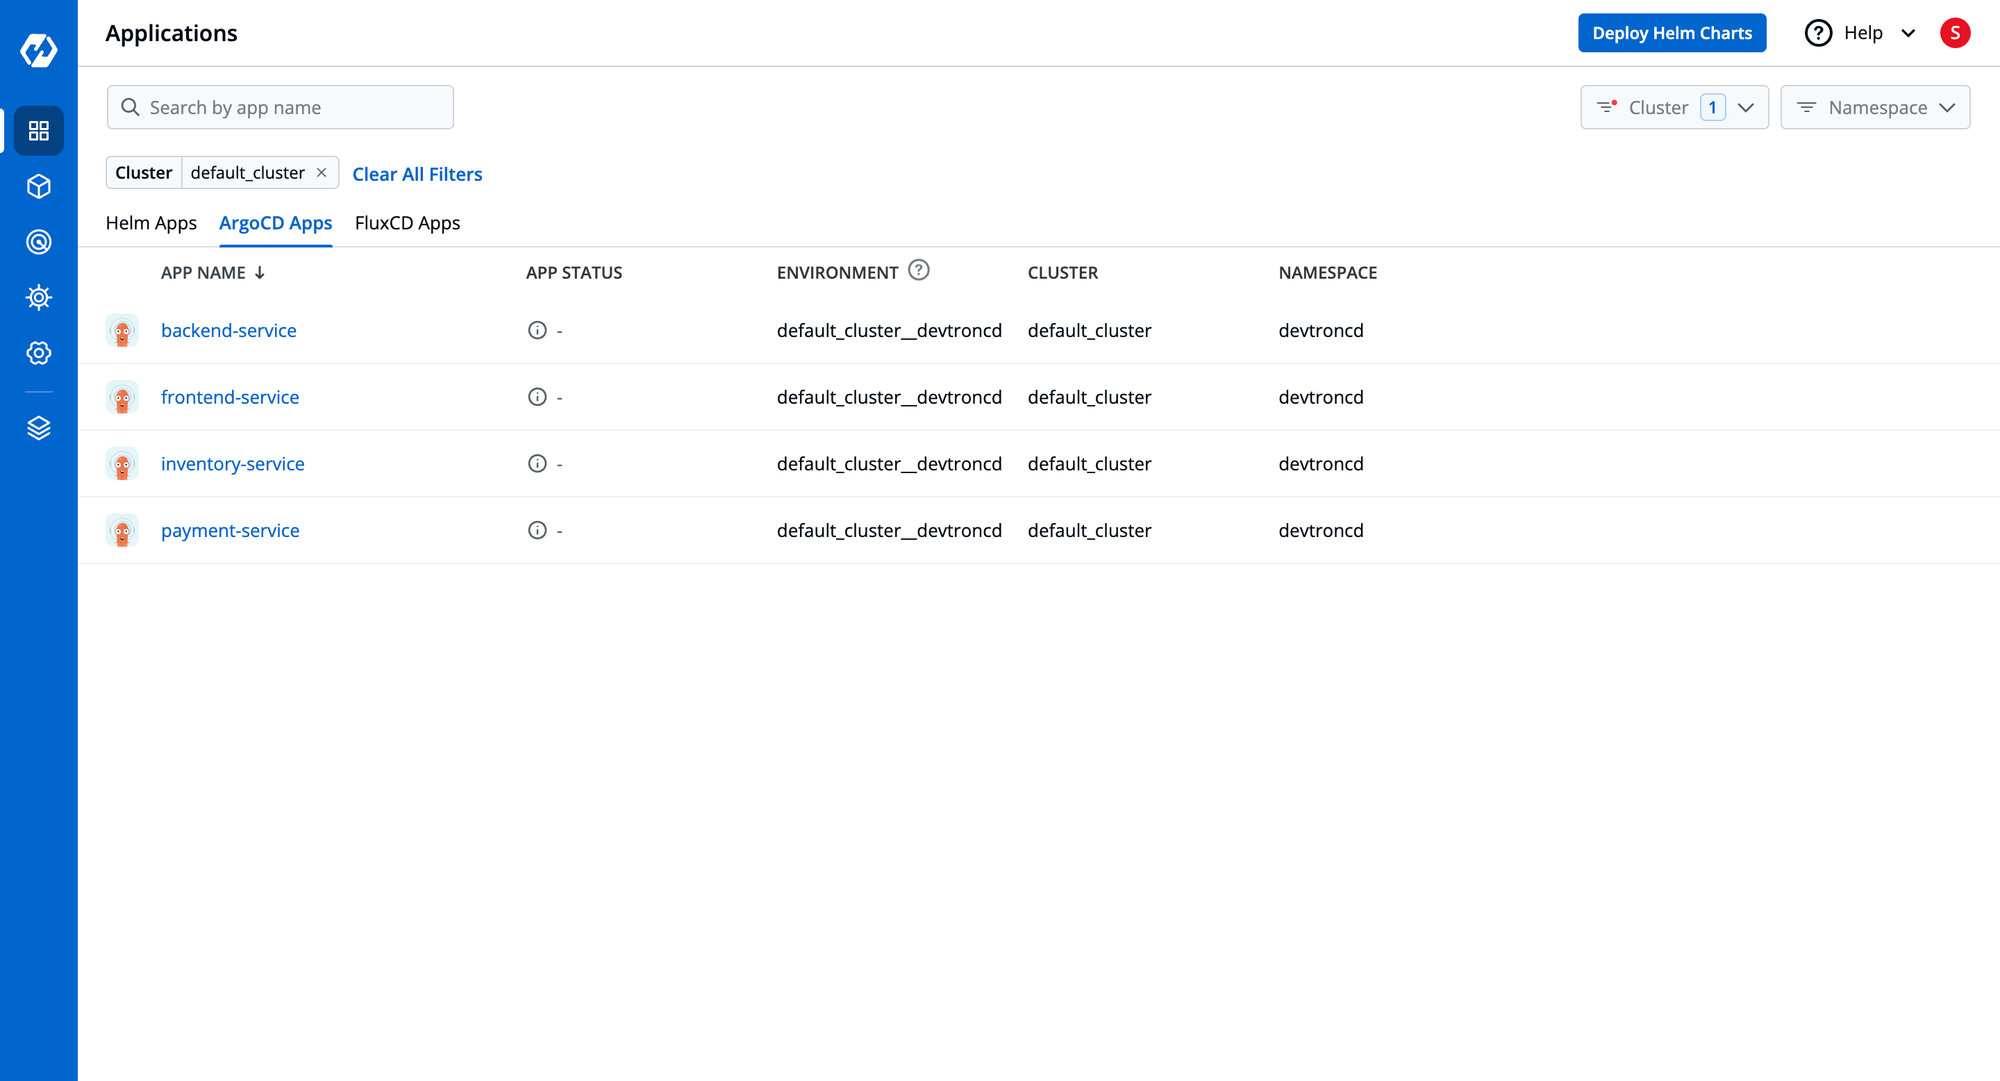
Task: Click the payment-service app icon
Action: tap(124, 530)
